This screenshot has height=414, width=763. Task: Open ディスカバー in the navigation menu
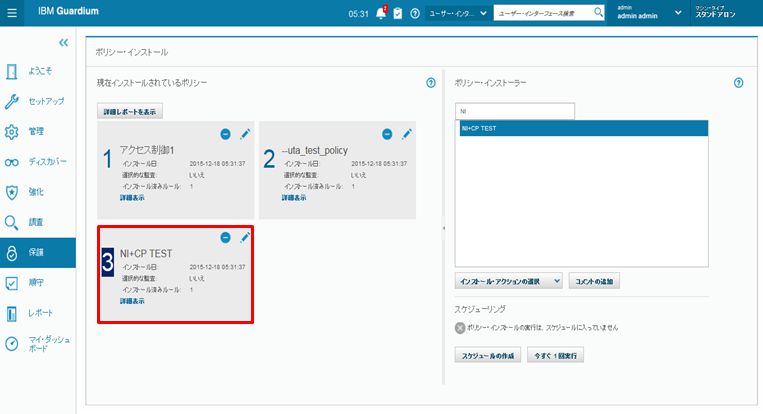pos(38,161)
